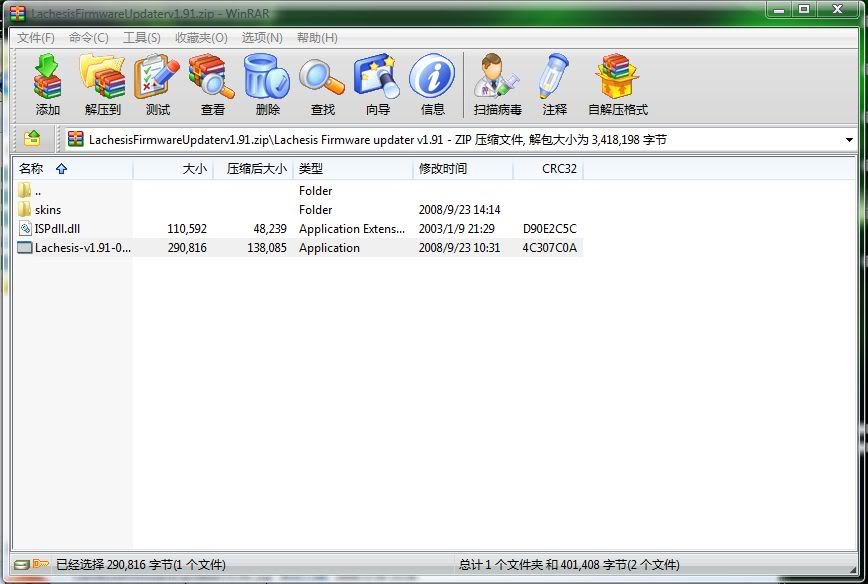Select the skins folder name

(48, 210)
